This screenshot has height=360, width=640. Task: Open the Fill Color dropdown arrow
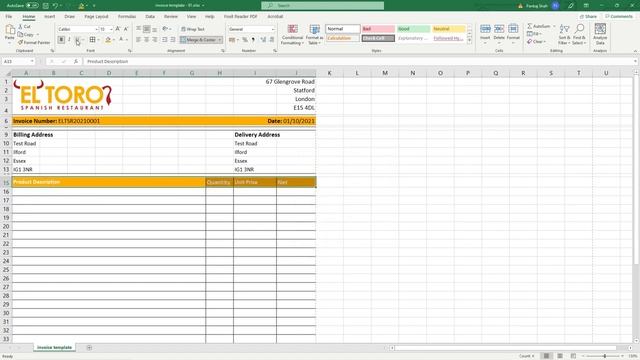114,40
